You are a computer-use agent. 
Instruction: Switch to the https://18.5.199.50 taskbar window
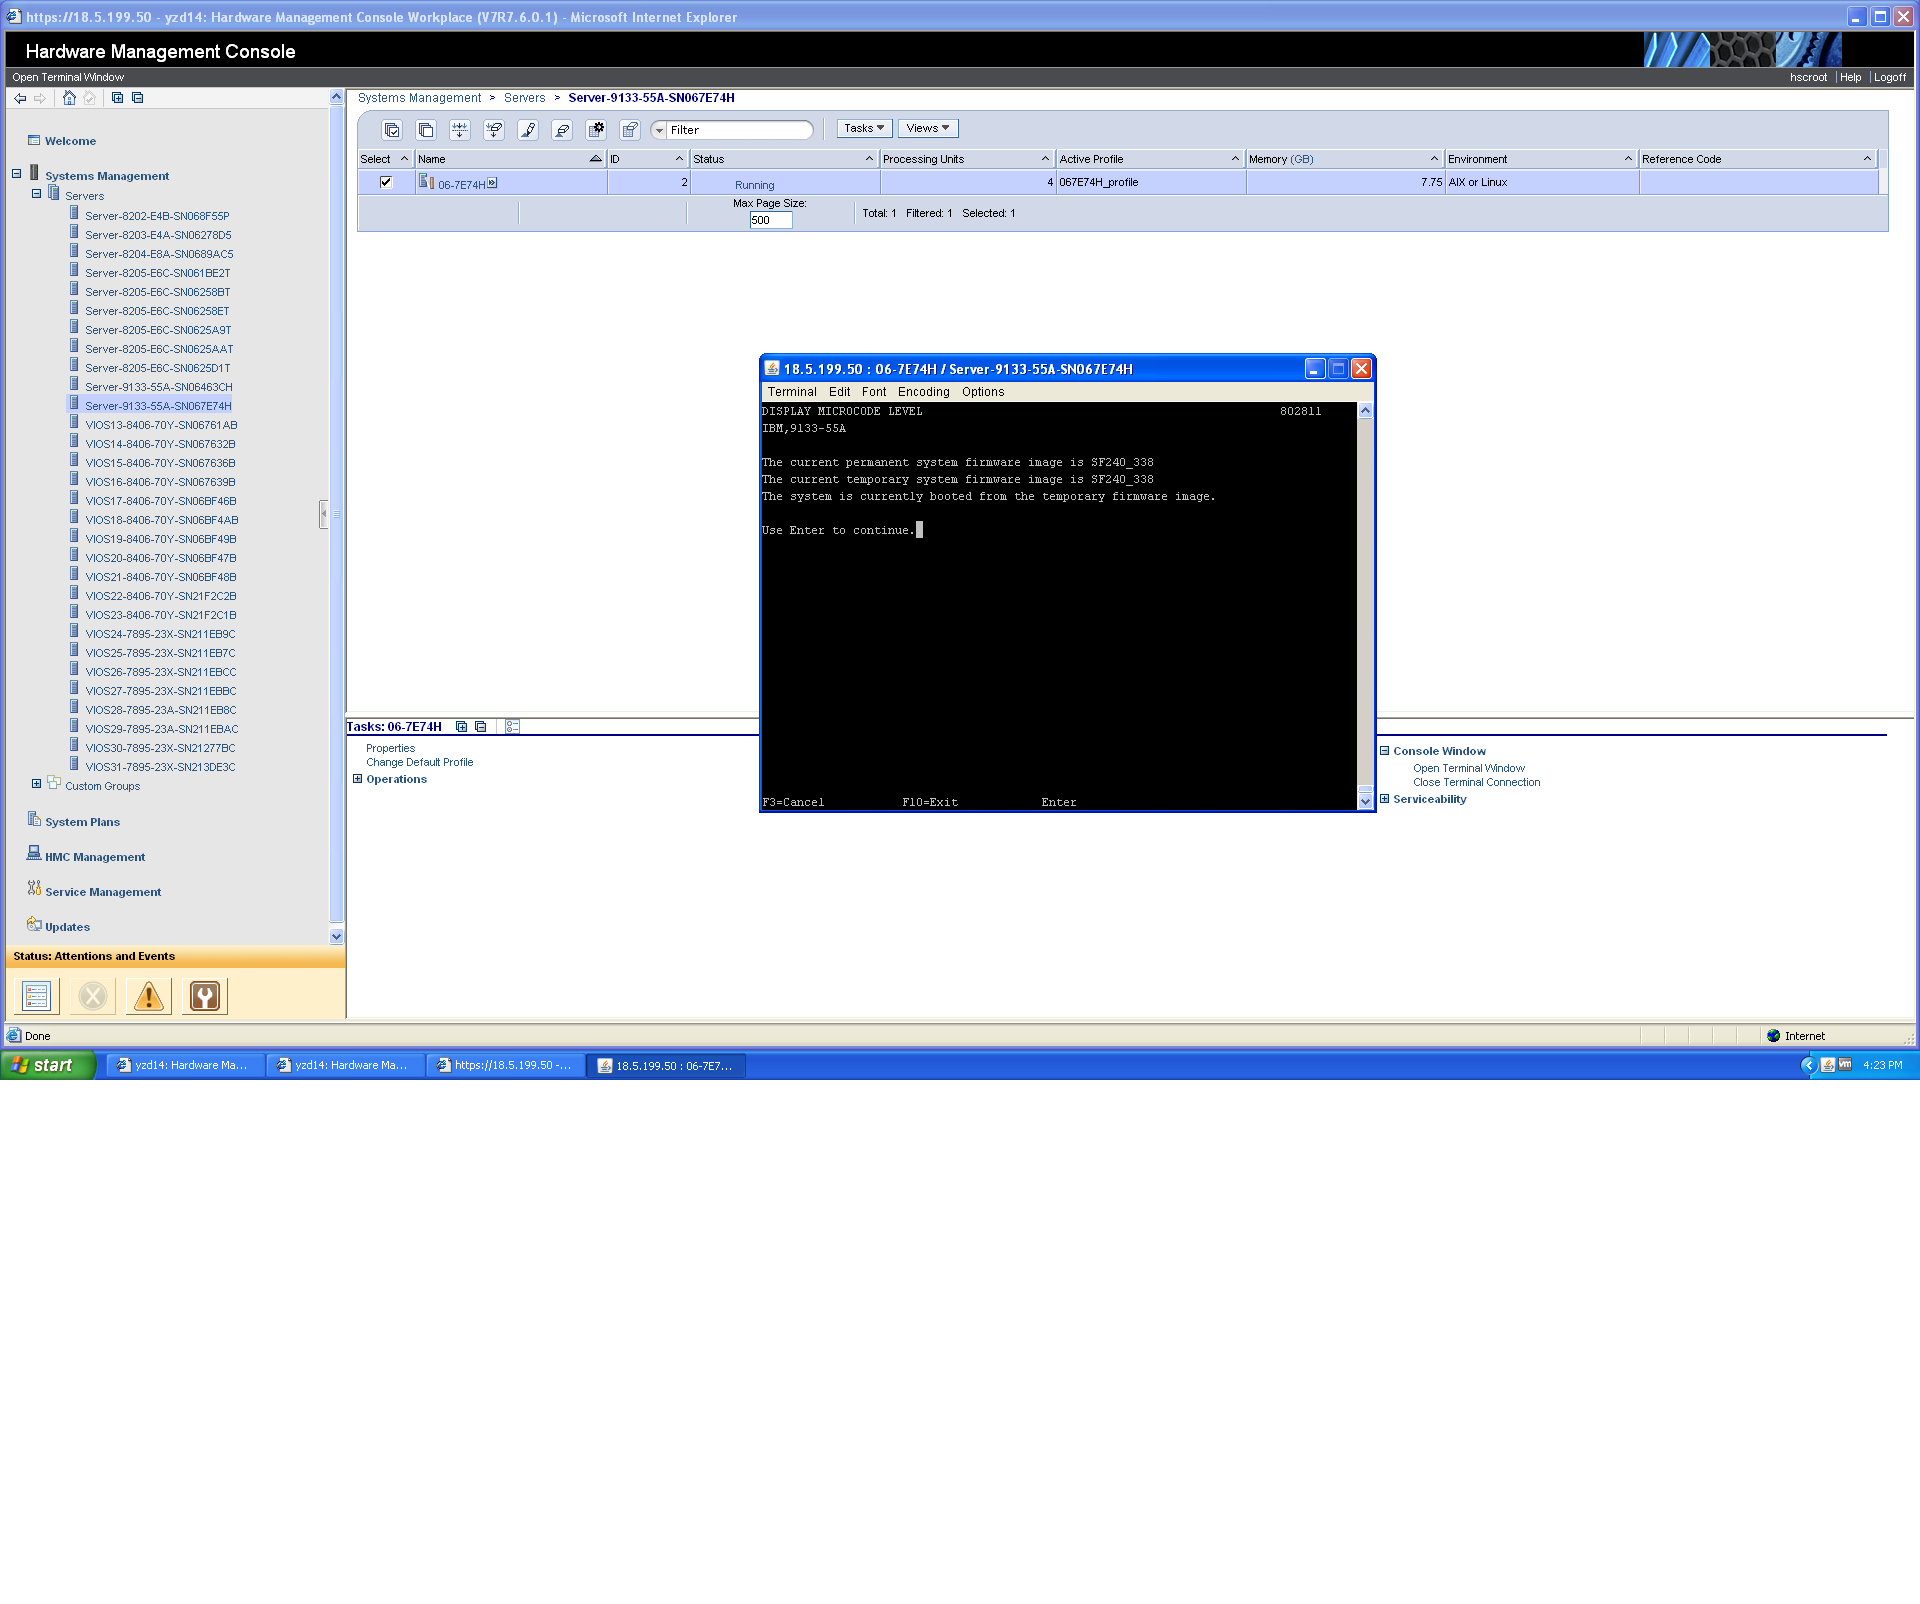click(506, 1065)
